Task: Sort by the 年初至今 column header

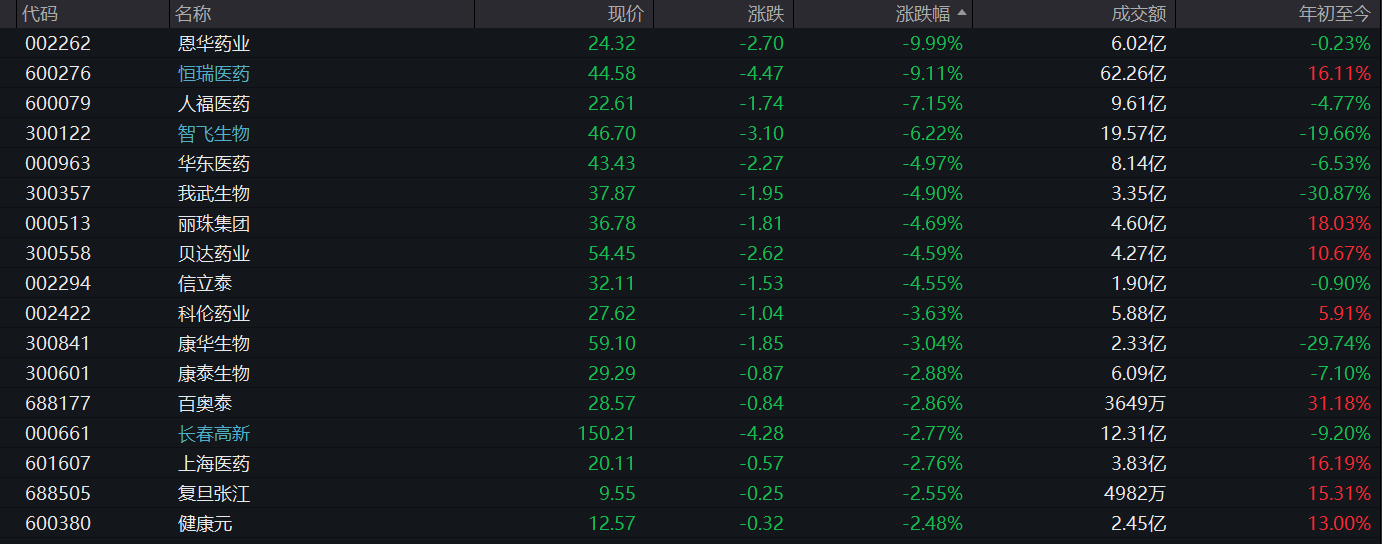Action: point(1334,14)
